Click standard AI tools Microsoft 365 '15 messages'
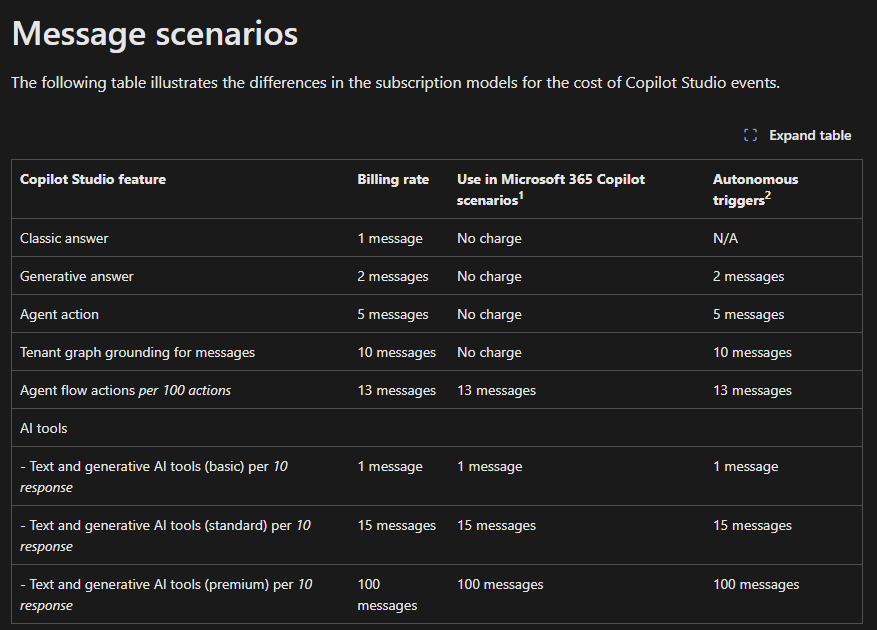Screen dimensions: 877x630 (x=497, y=525)
